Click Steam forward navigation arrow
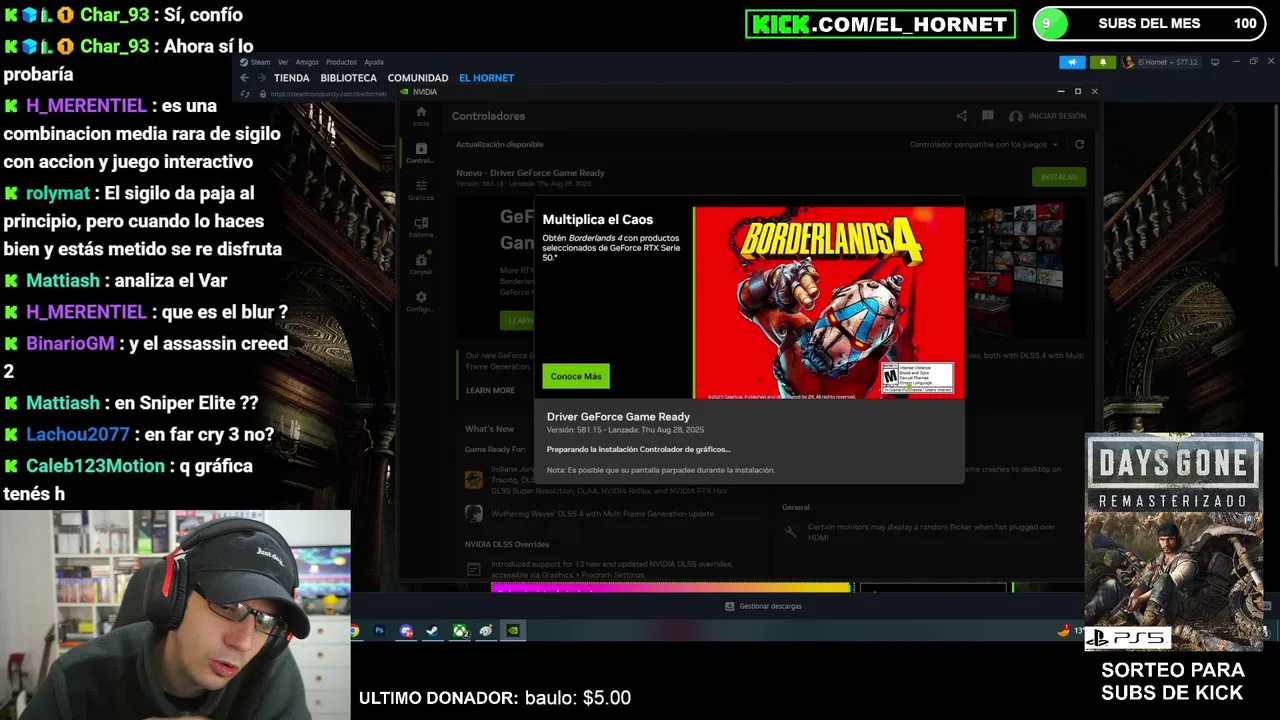 [x=260, y=78]
